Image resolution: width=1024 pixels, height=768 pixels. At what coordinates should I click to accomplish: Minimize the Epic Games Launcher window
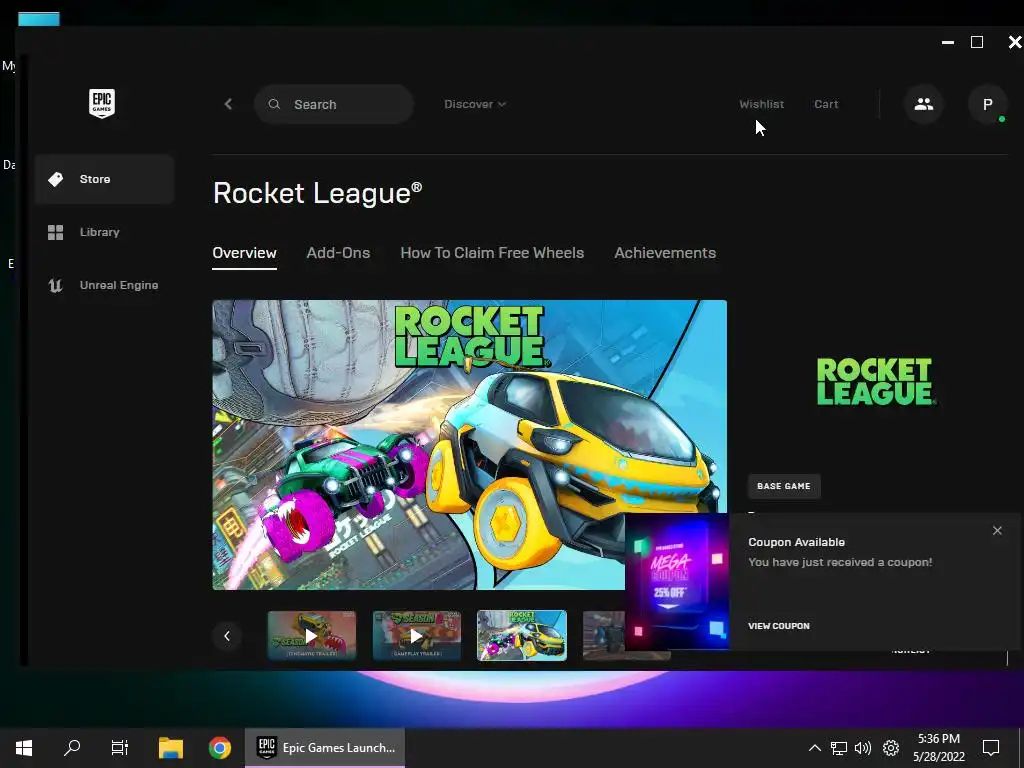tap(948, 42)
